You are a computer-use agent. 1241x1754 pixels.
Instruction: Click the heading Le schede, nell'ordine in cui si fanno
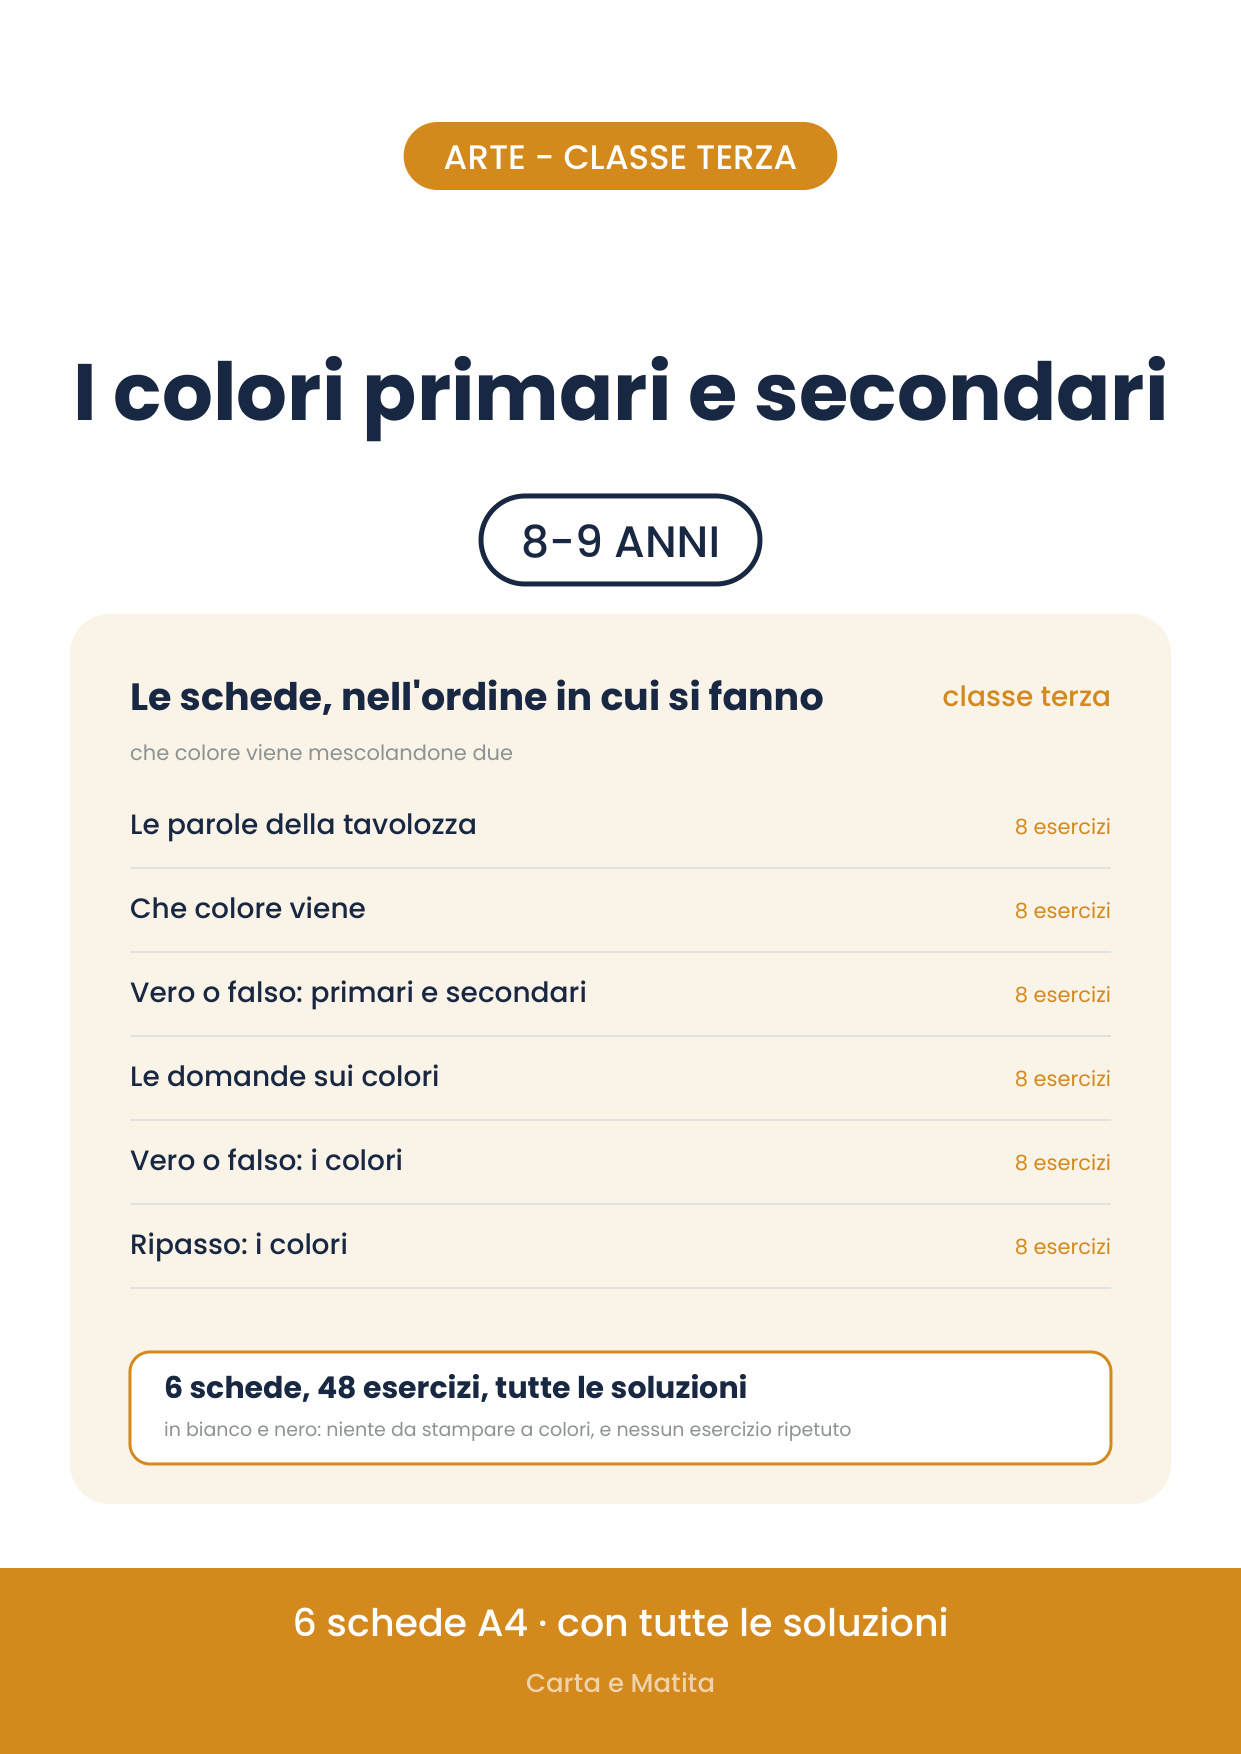pos(476,697)
